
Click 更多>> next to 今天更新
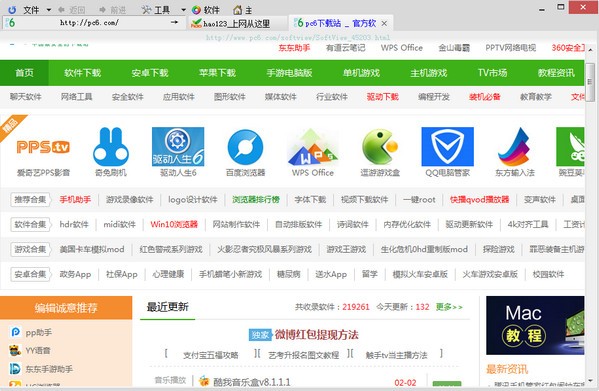pyautogui.click(x=449, y=307)
